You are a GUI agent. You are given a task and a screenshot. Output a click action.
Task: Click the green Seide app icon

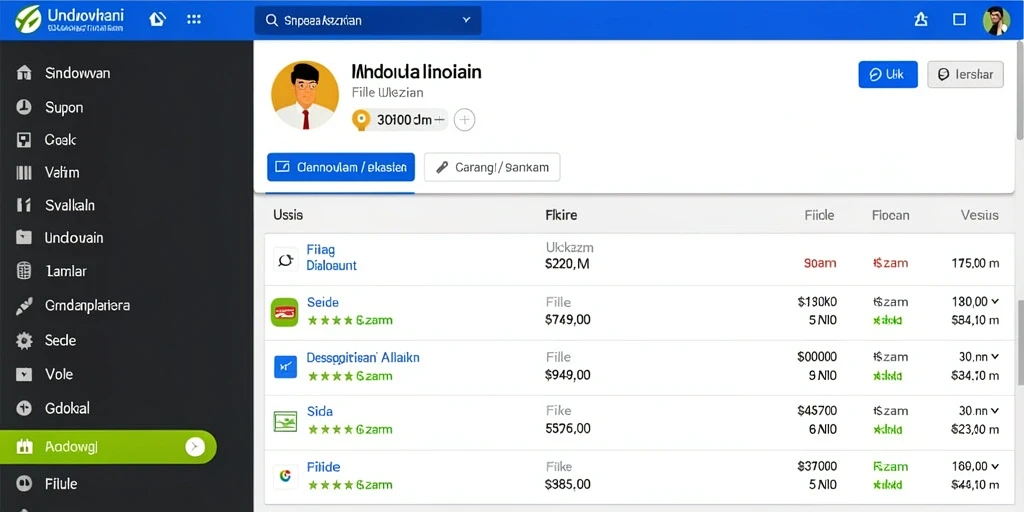click(284, 312)
